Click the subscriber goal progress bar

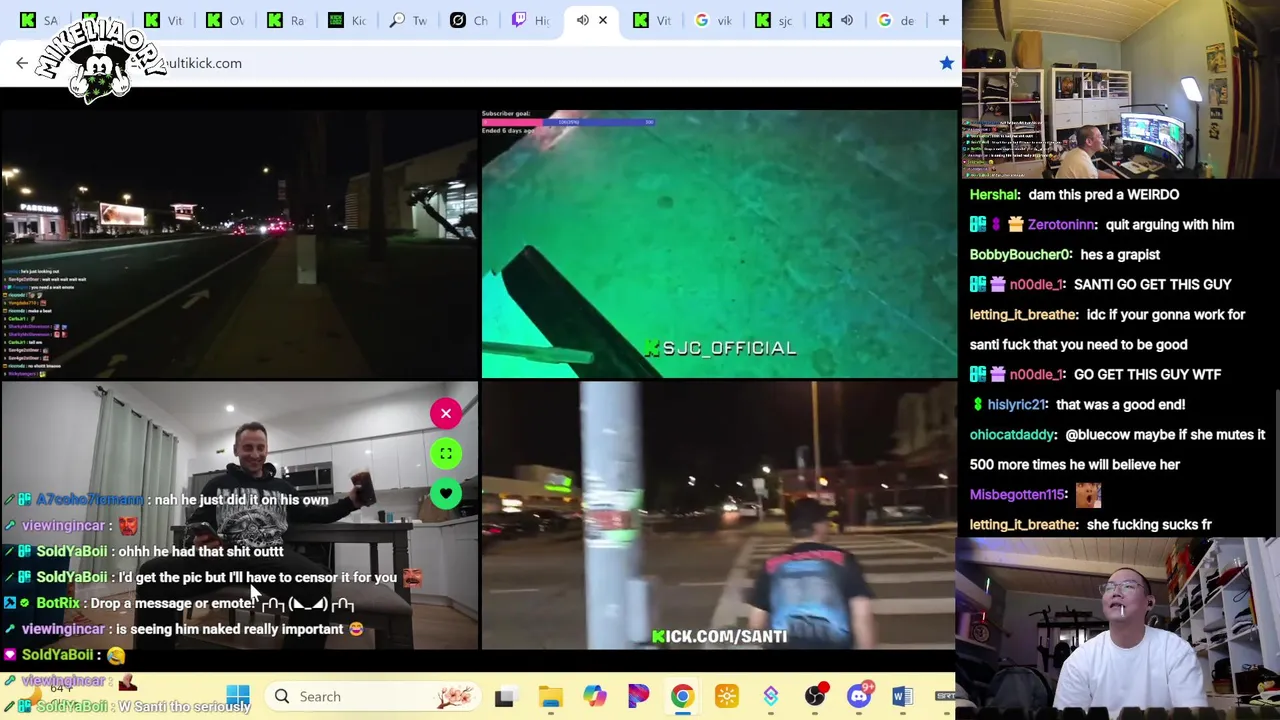click(x=568, y=122)
